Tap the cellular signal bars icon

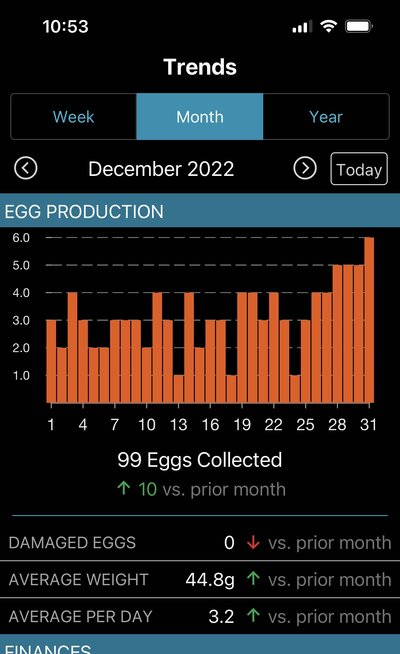tap(302, 27)
